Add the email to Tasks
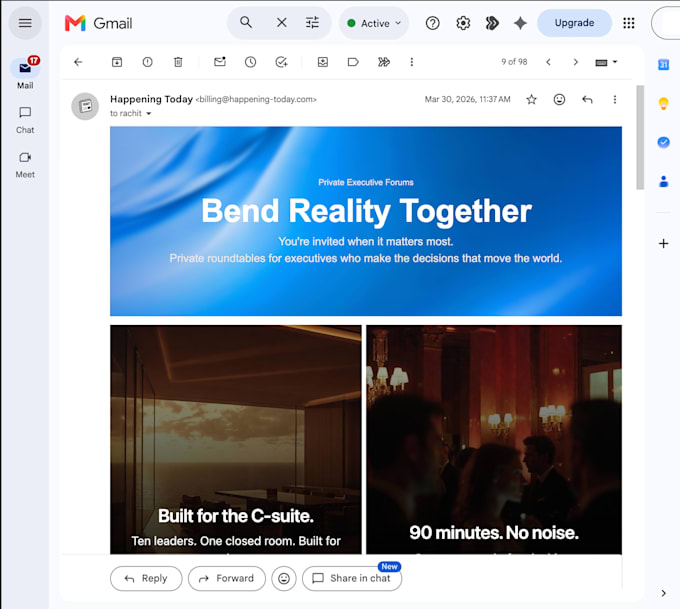The height and width of the screenshot is (609, 680). click(x=281, y=62)
